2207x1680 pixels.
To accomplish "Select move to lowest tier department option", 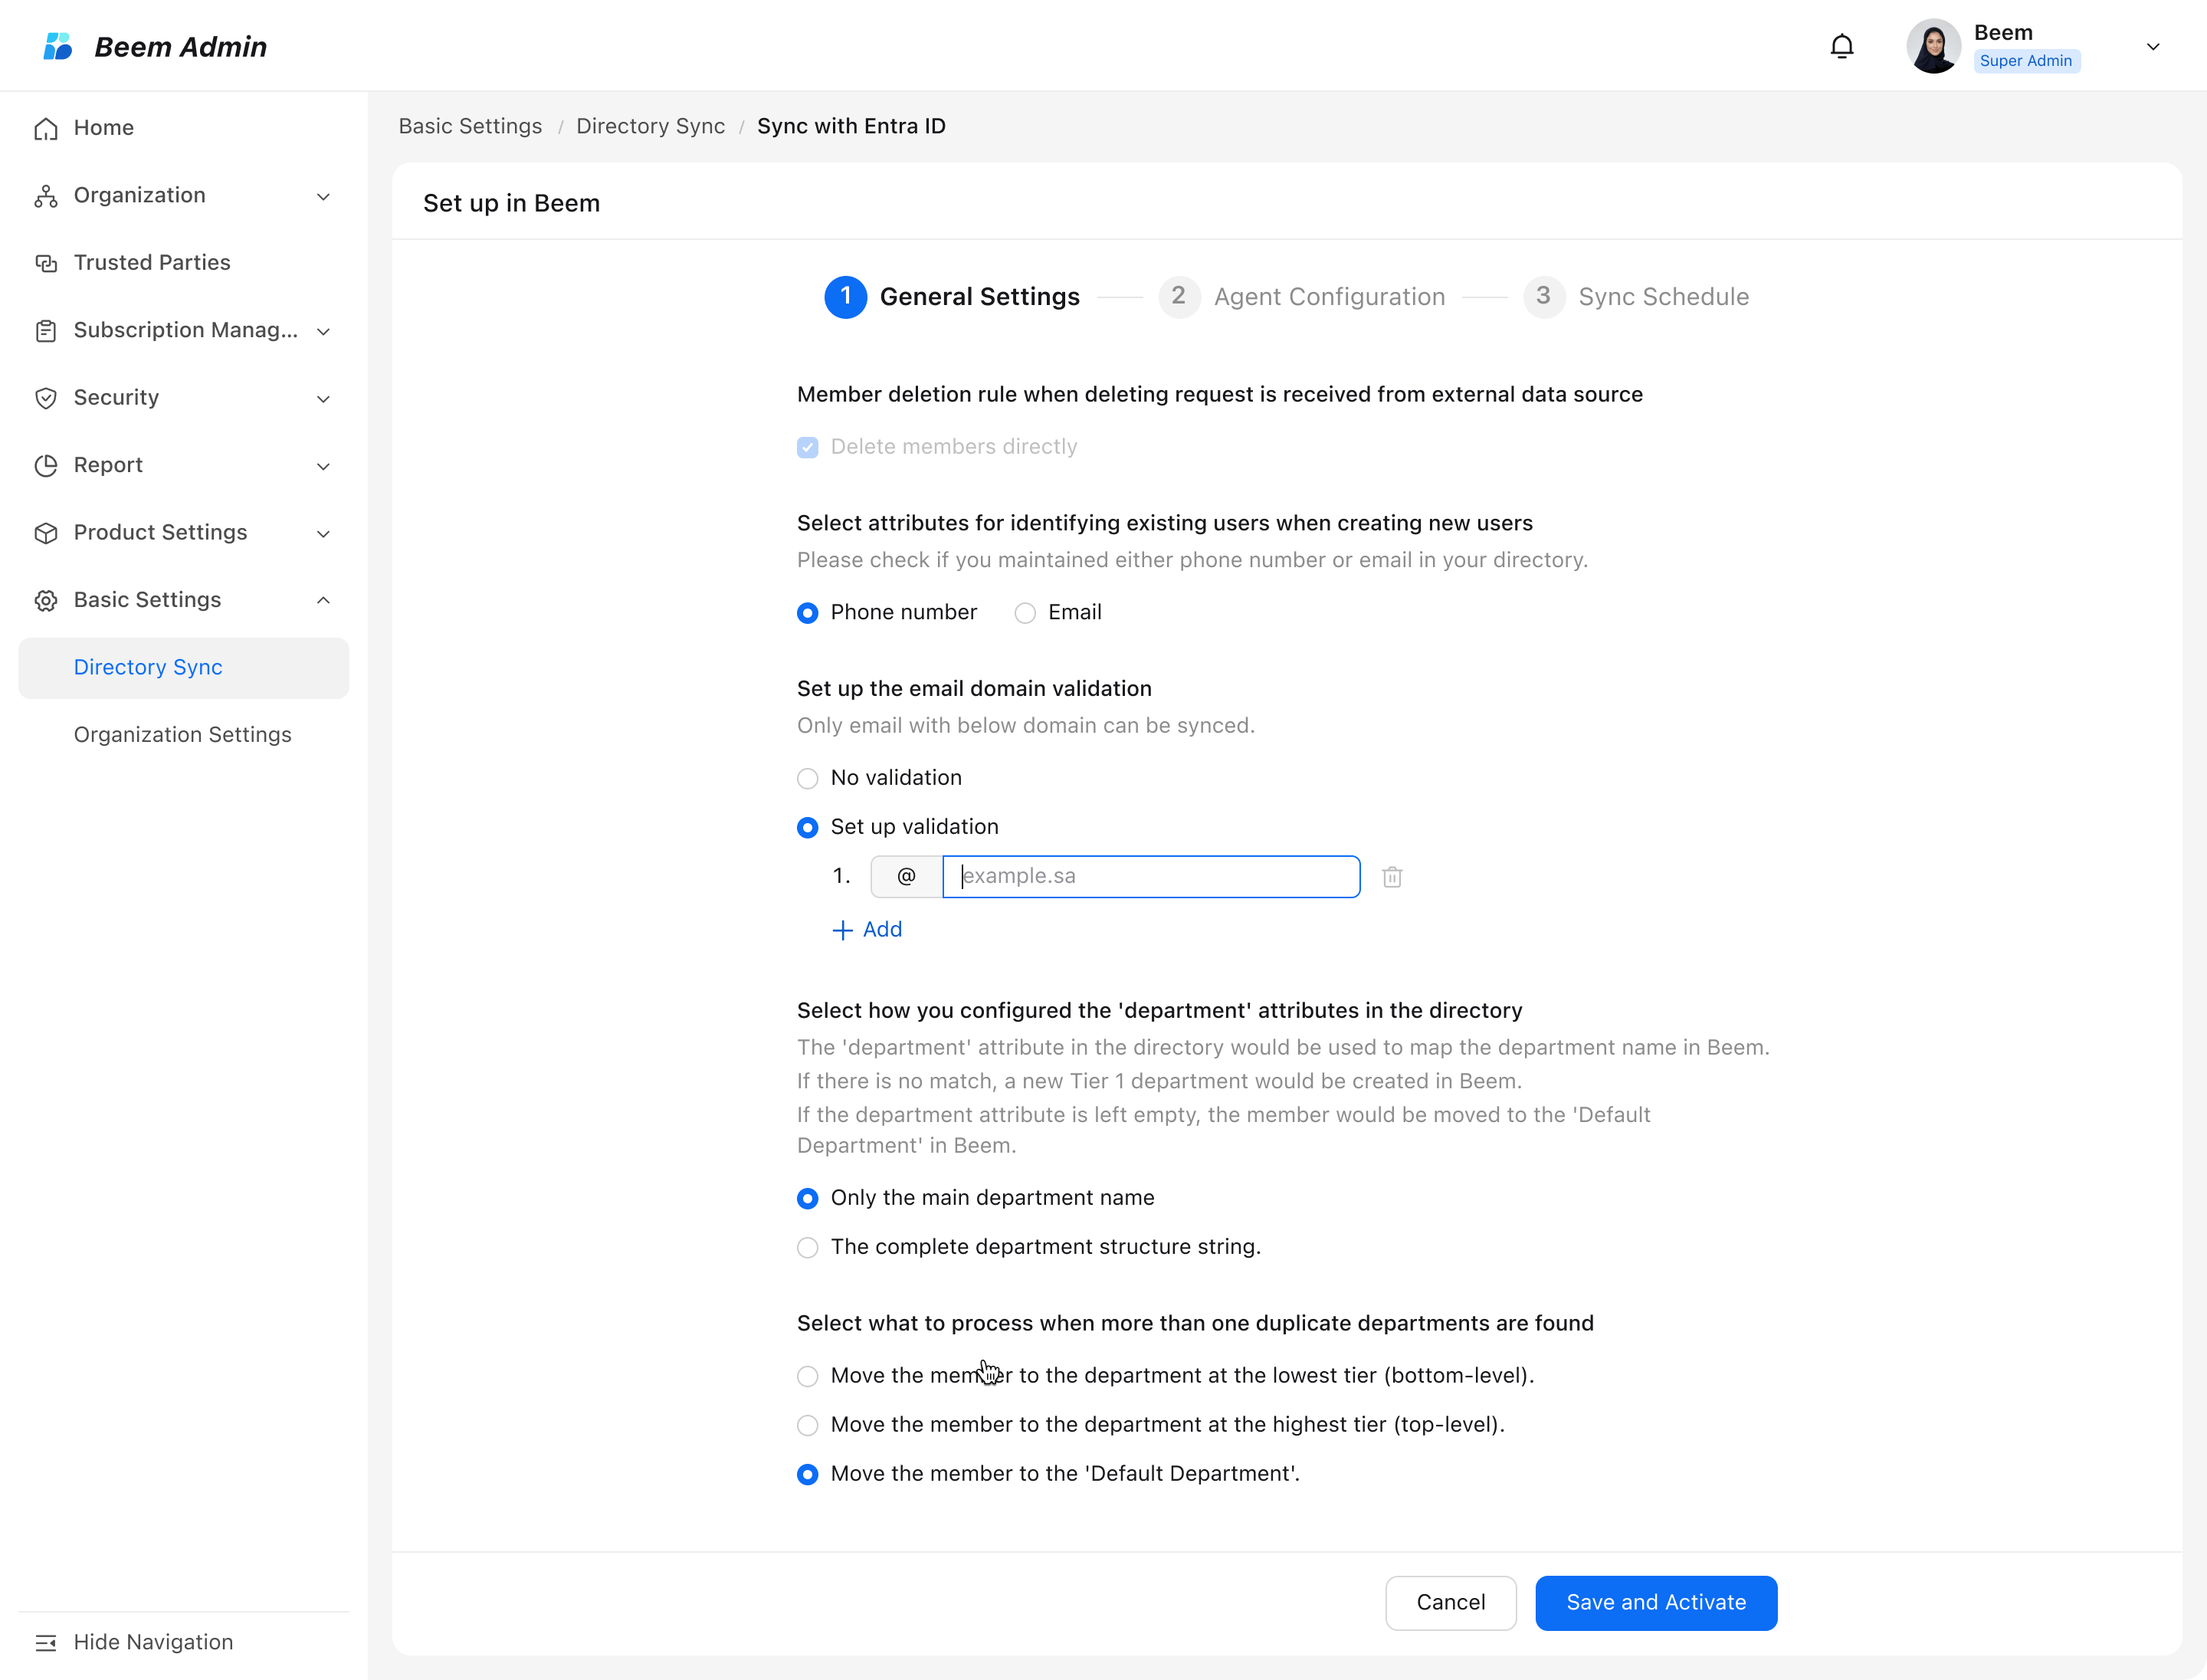I will pos(808,1376).
